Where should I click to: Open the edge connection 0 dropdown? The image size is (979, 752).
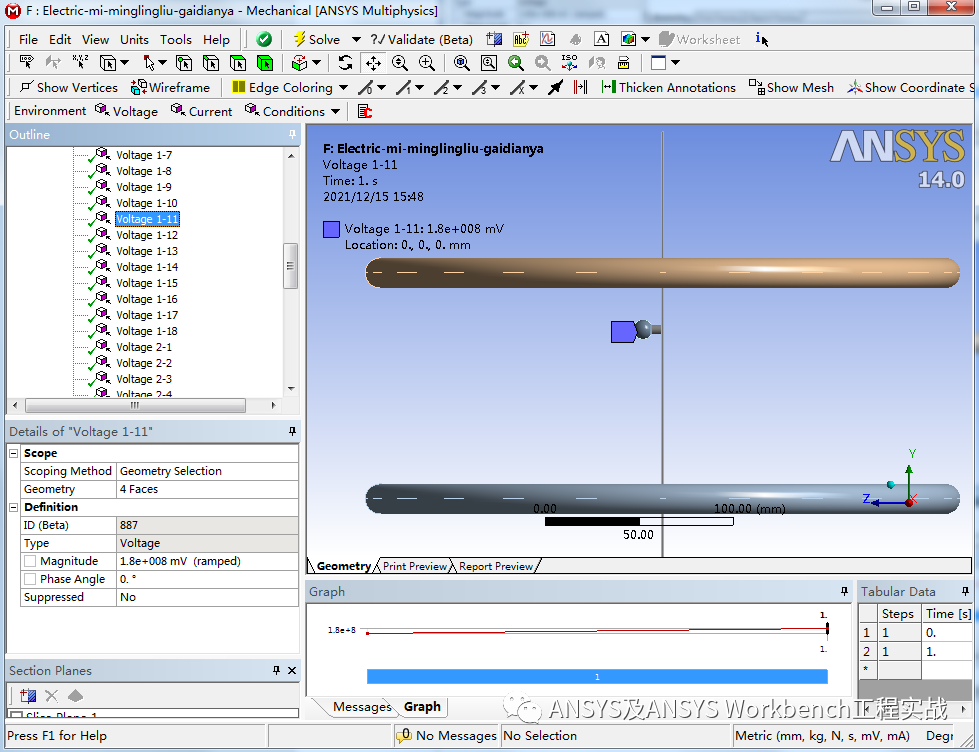point(381,87)
